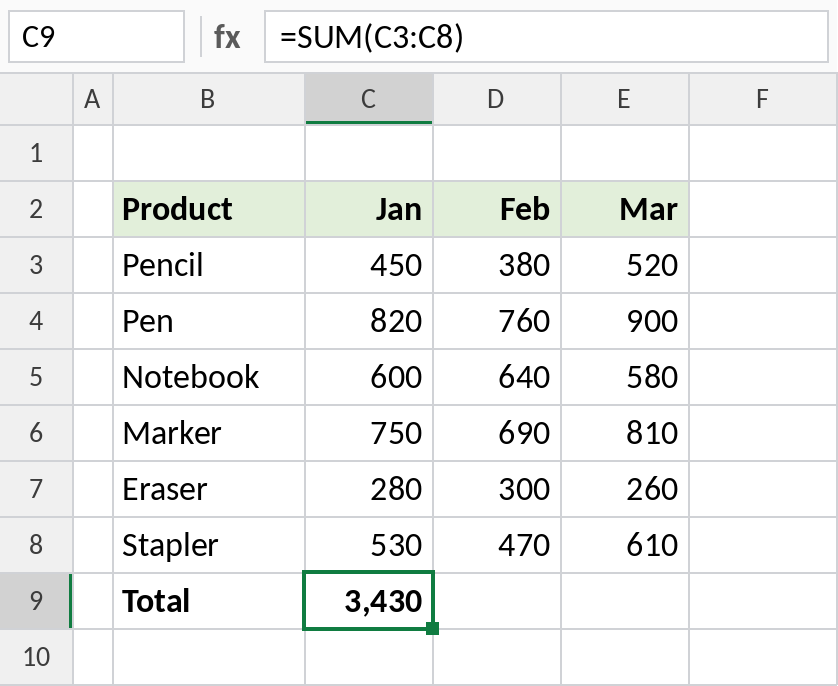Screen dimensions: 838x686
Task: Click the cell with value 450
Action: pyautogui.click(x=369, y=265)
